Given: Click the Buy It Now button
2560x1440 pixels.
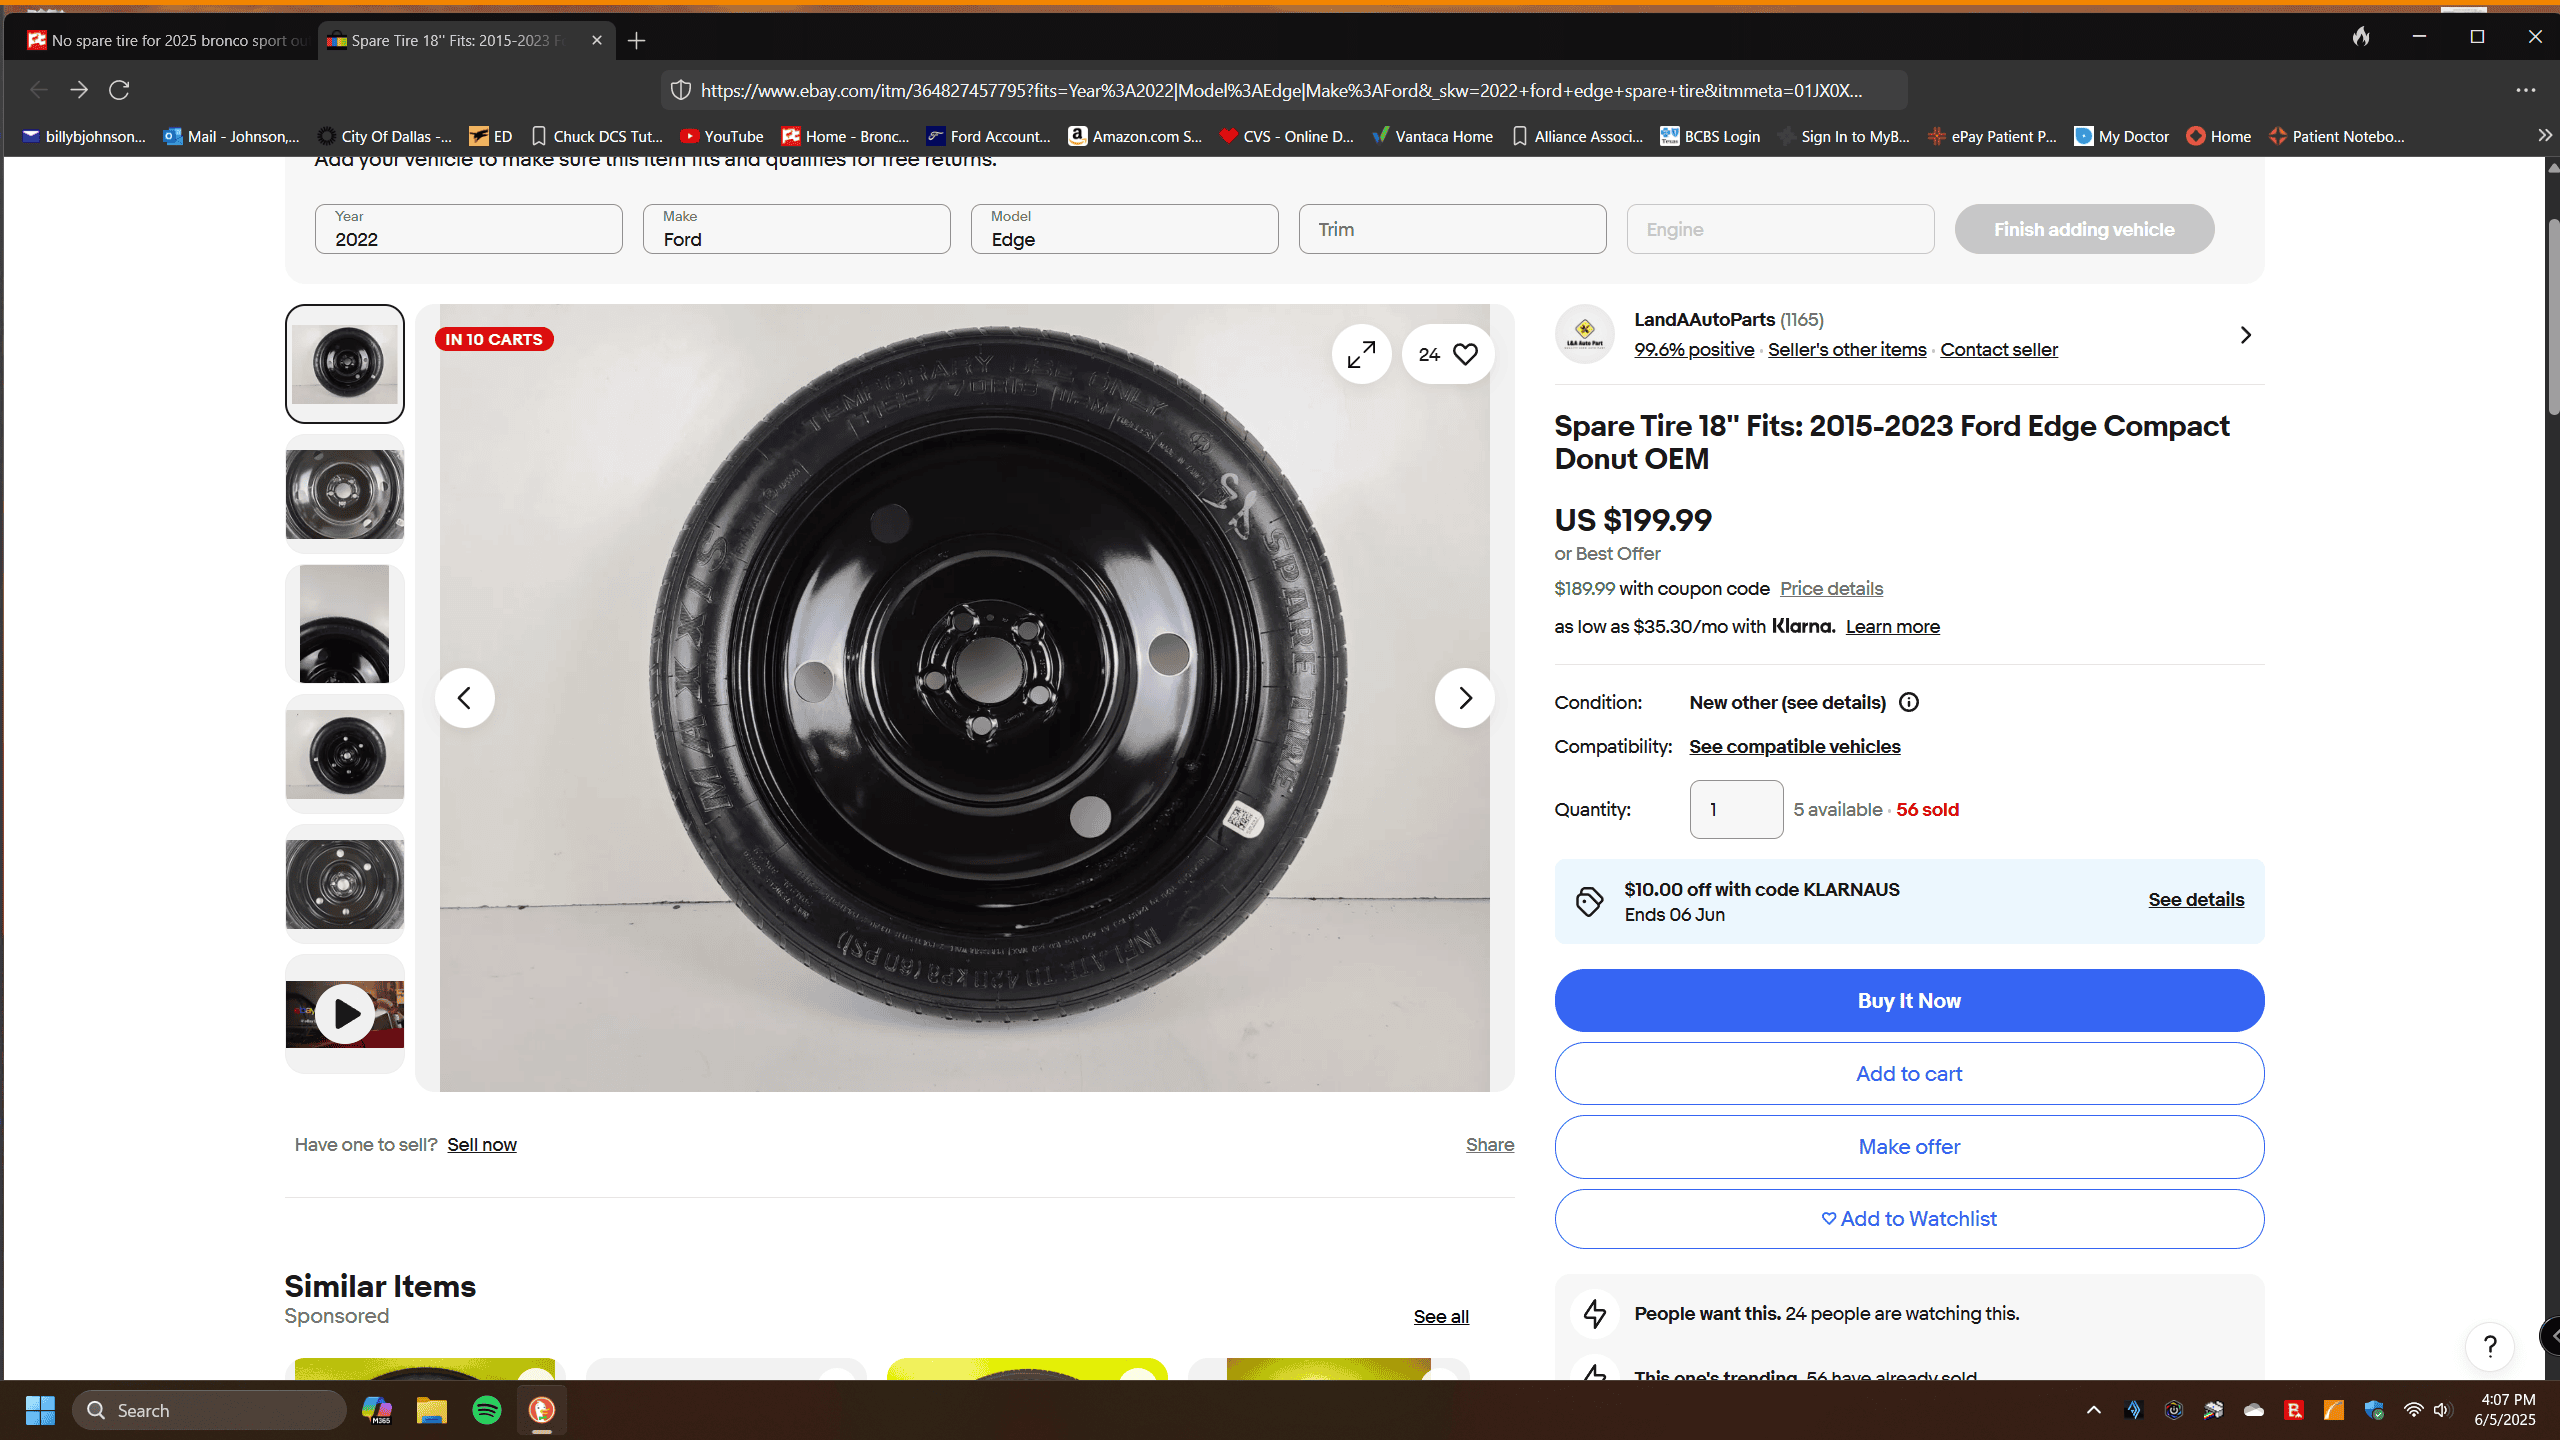Looking at the screenshot, I should 1909,1000.
